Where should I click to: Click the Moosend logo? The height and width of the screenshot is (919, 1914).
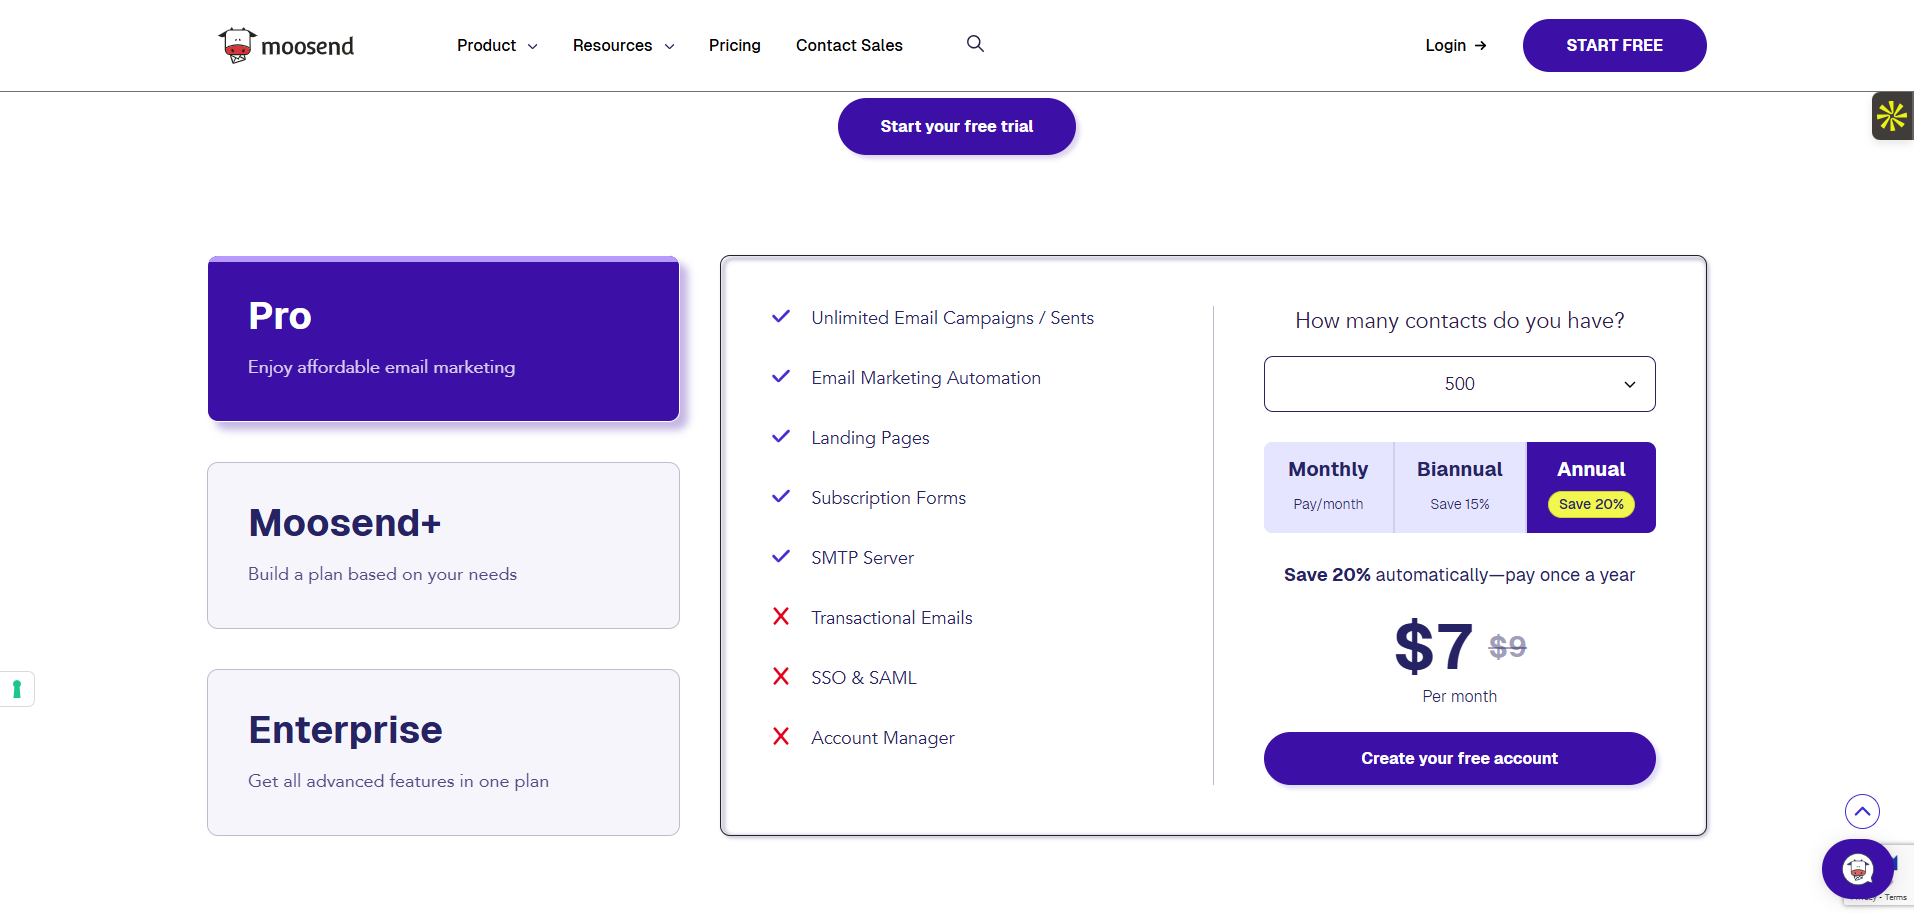pyautogui.click(x=286, y=46)
